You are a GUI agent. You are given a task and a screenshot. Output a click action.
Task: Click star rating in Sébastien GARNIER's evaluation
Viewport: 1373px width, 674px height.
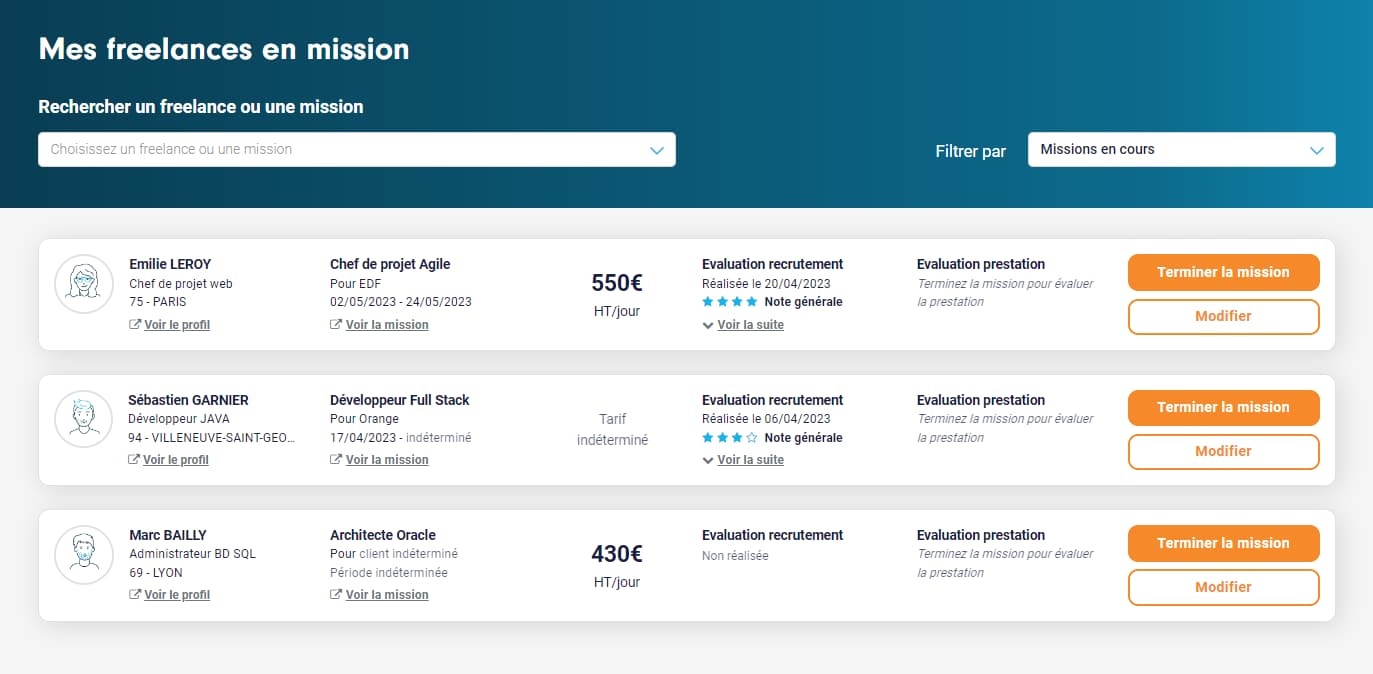click(x=730, y=438)
